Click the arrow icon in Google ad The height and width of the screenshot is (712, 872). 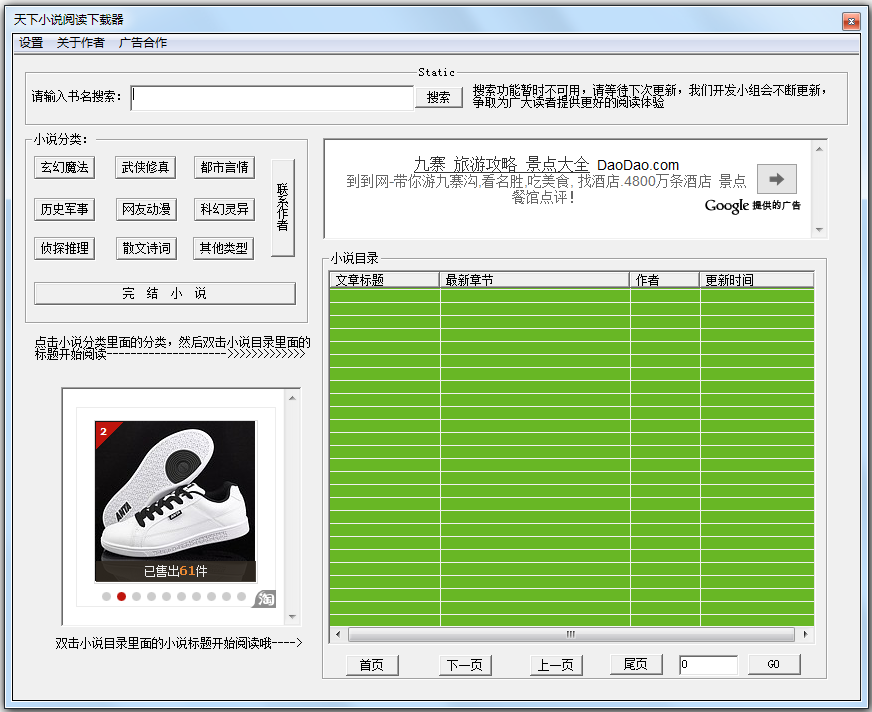(x=776, y=180)
